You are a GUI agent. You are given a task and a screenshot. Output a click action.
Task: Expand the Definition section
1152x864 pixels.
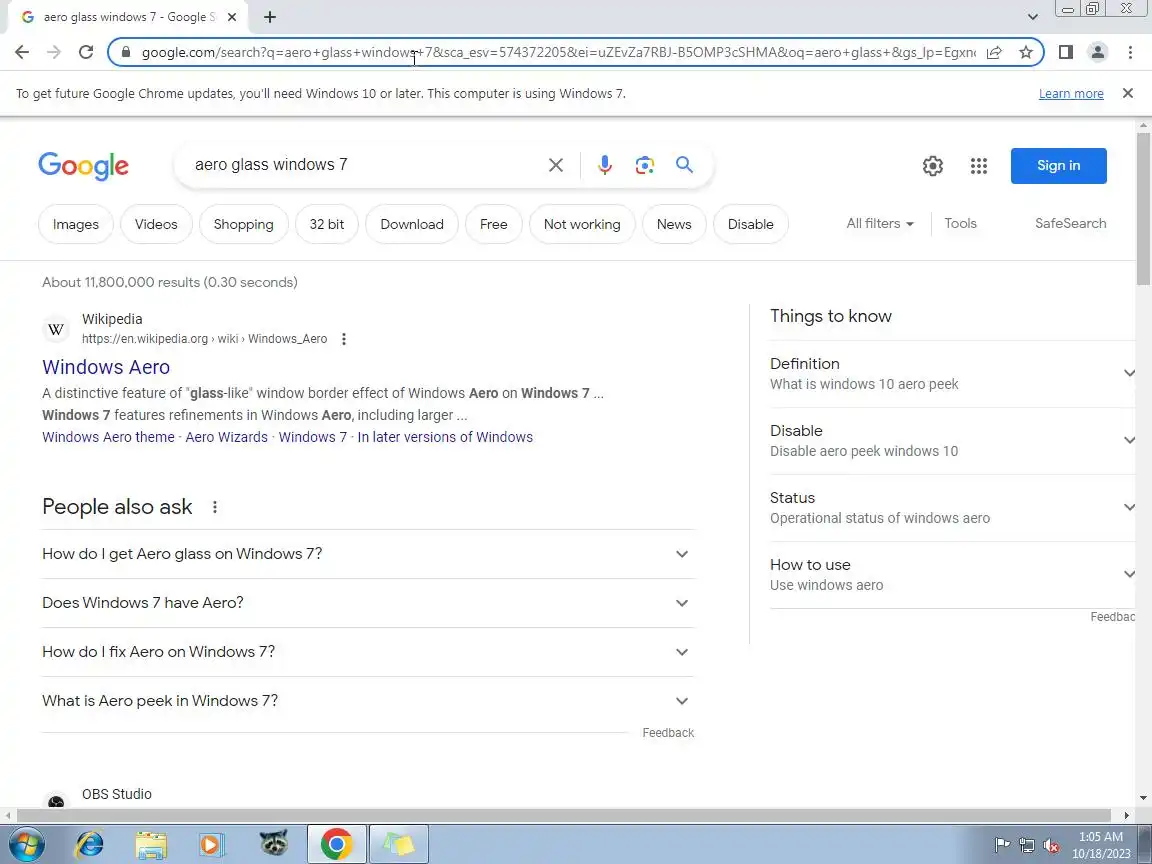953,373
